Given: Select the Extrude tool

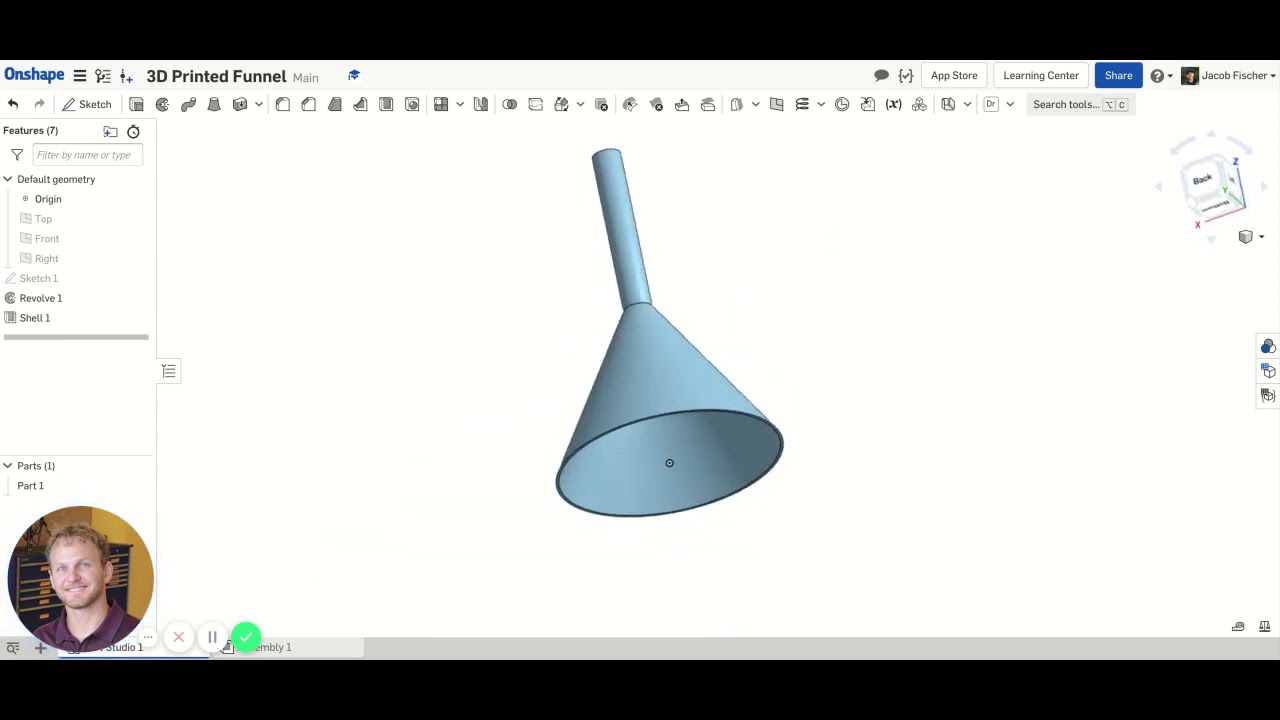Looking at the screenshot, I should click(136, 104).
